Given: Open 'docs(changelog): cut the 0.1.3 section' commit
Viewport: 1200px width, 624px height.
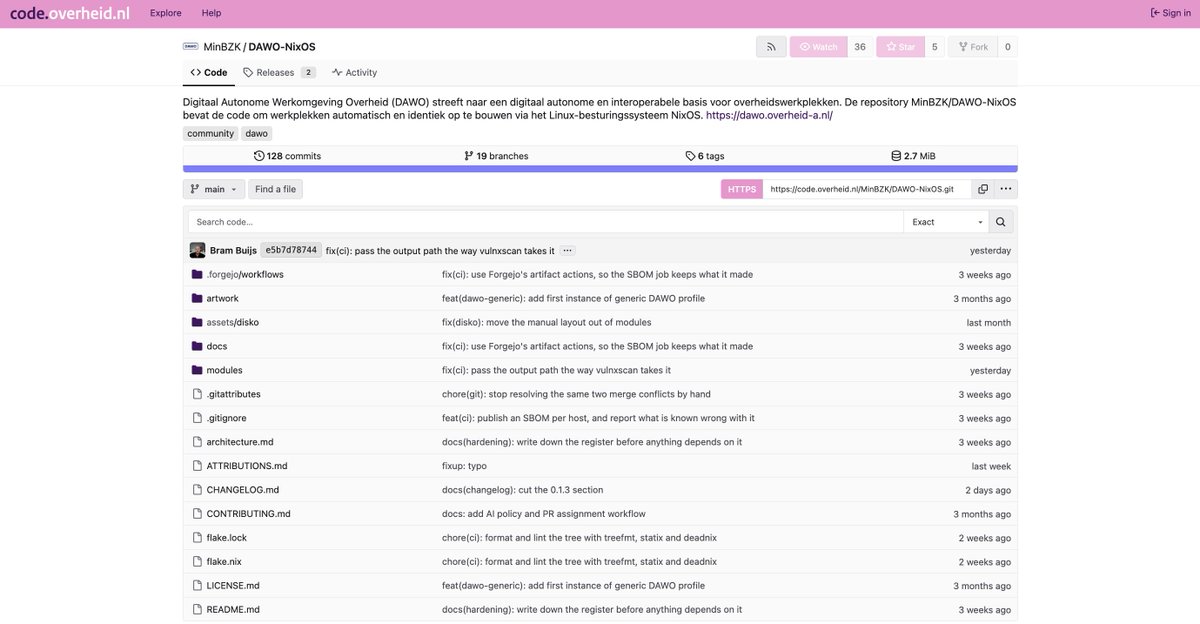Looking at the screenshot, I should (522, 490).
